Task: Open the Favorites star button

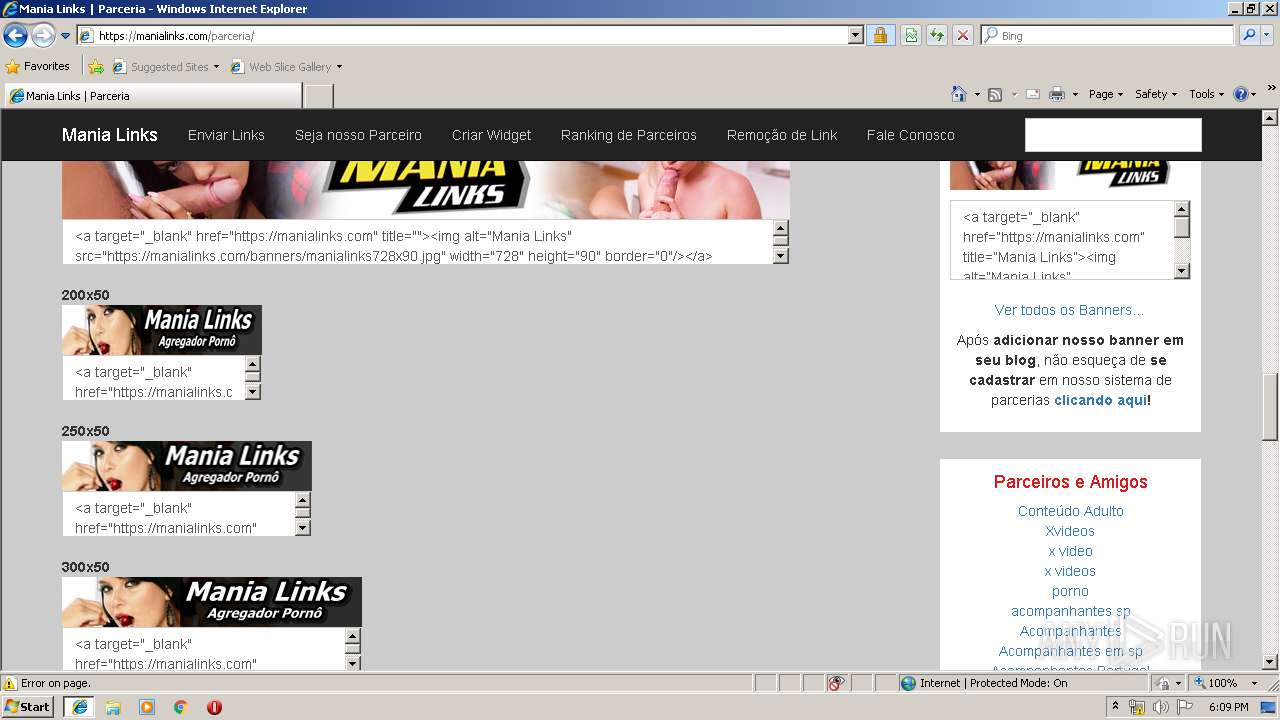Action: coord(37,67)
